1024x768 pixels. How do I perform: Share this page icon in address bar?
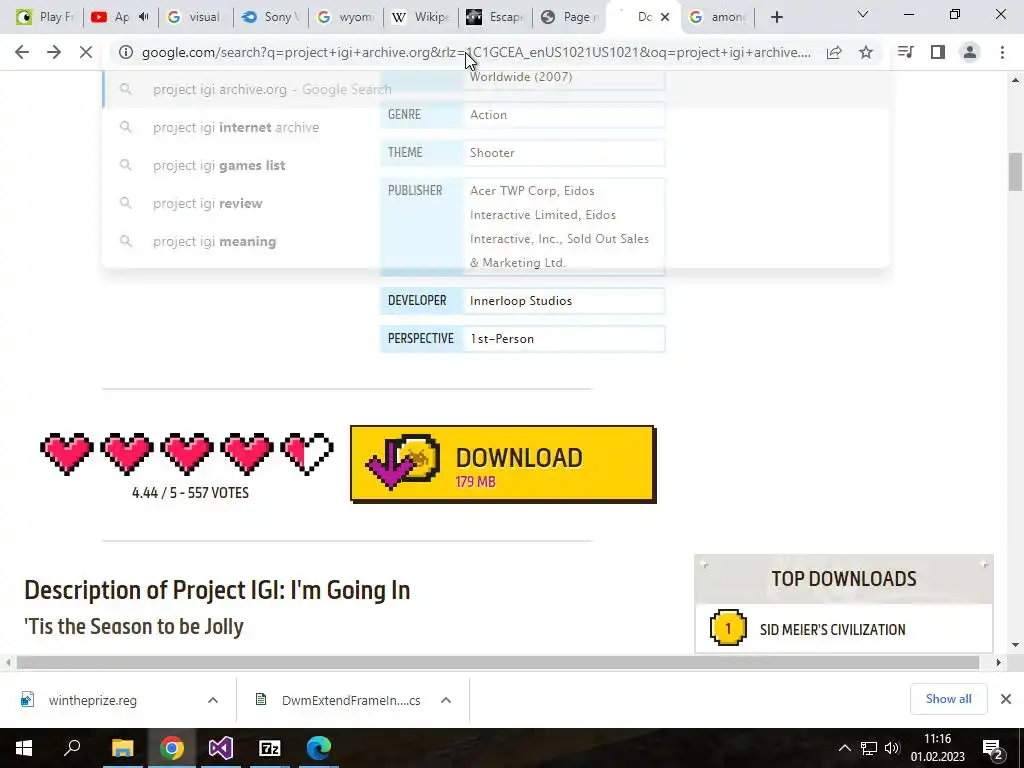[834, 52]
